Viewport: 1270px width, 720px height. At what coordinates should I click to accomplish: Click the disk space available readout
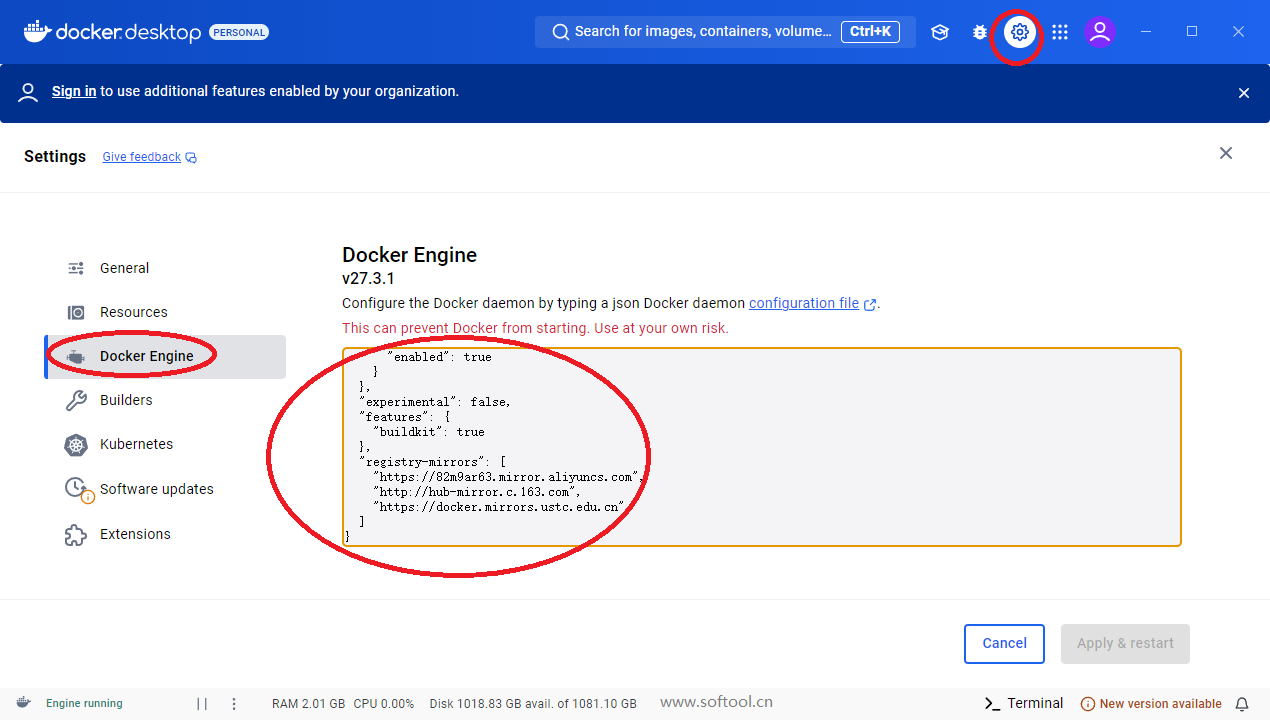(533, 704)
